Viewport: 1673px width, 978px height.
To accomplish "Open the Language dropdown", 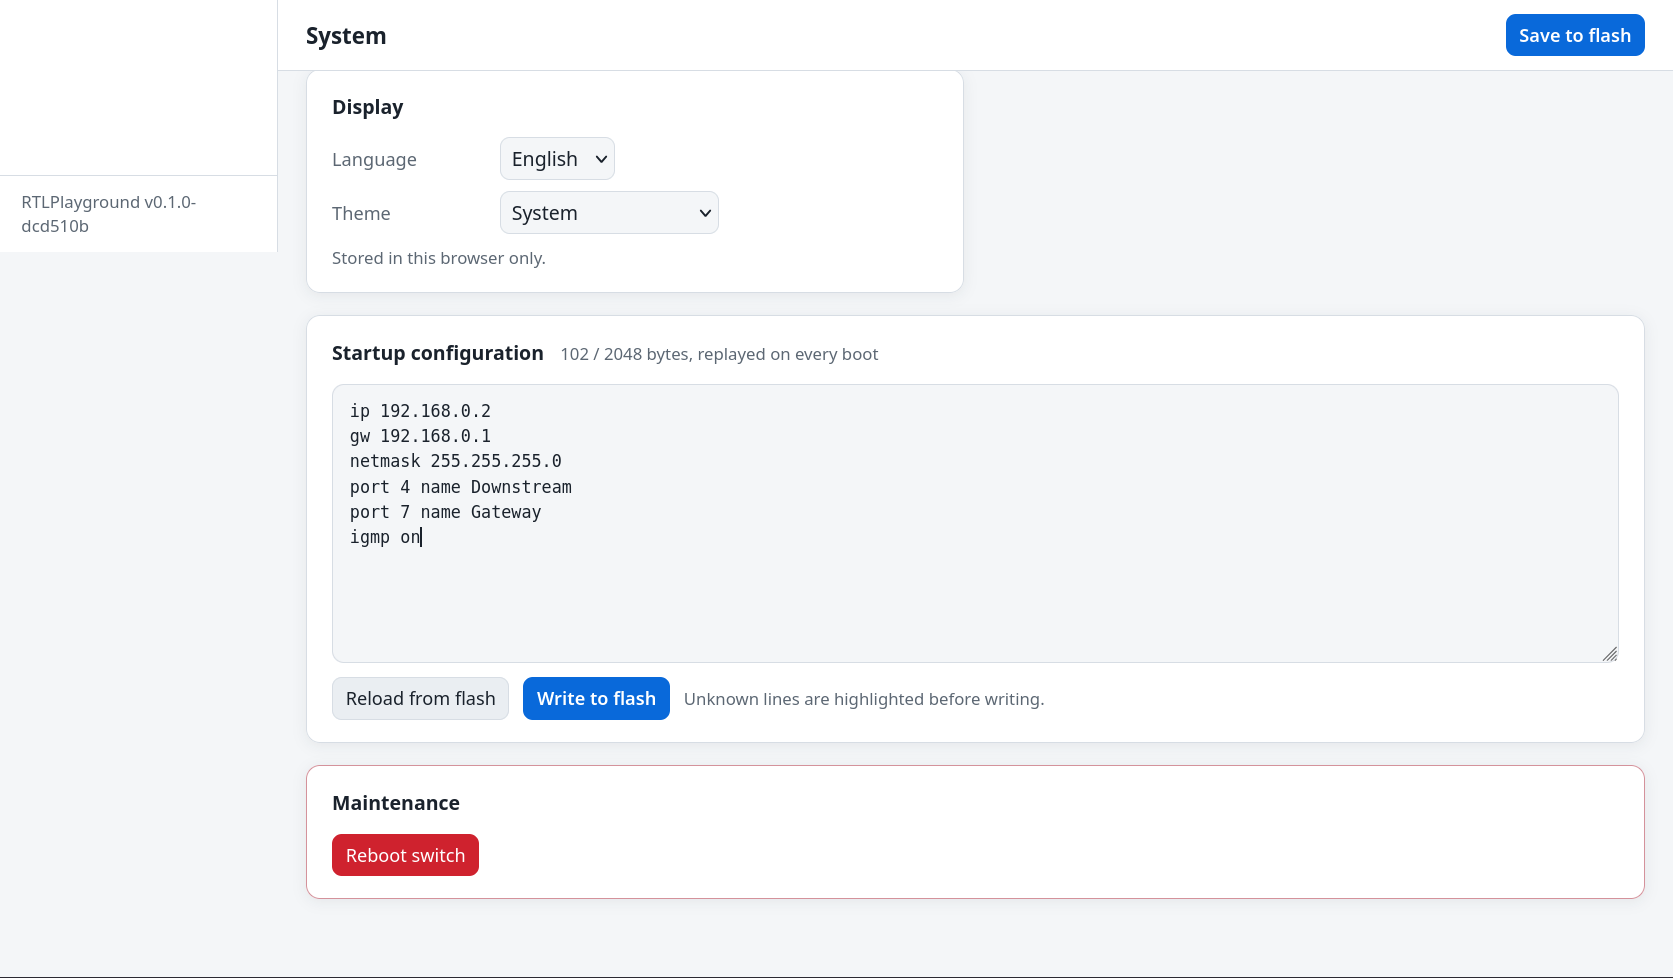I will point(557,159).
